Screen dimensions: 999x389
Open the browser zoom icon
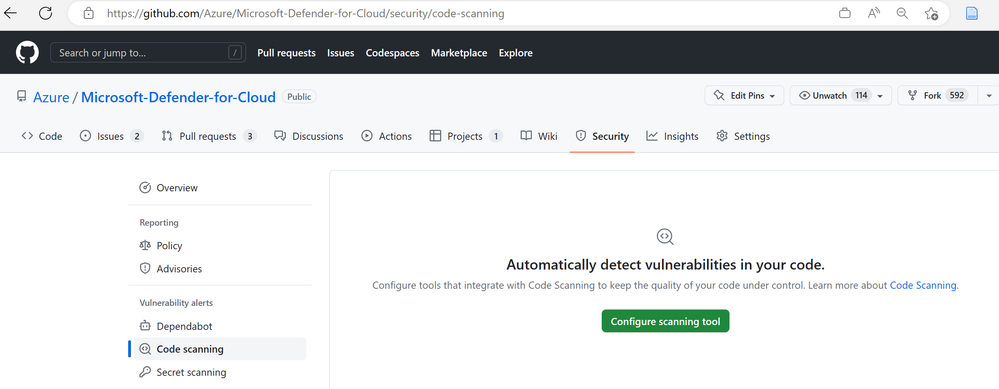pos(902,13)
